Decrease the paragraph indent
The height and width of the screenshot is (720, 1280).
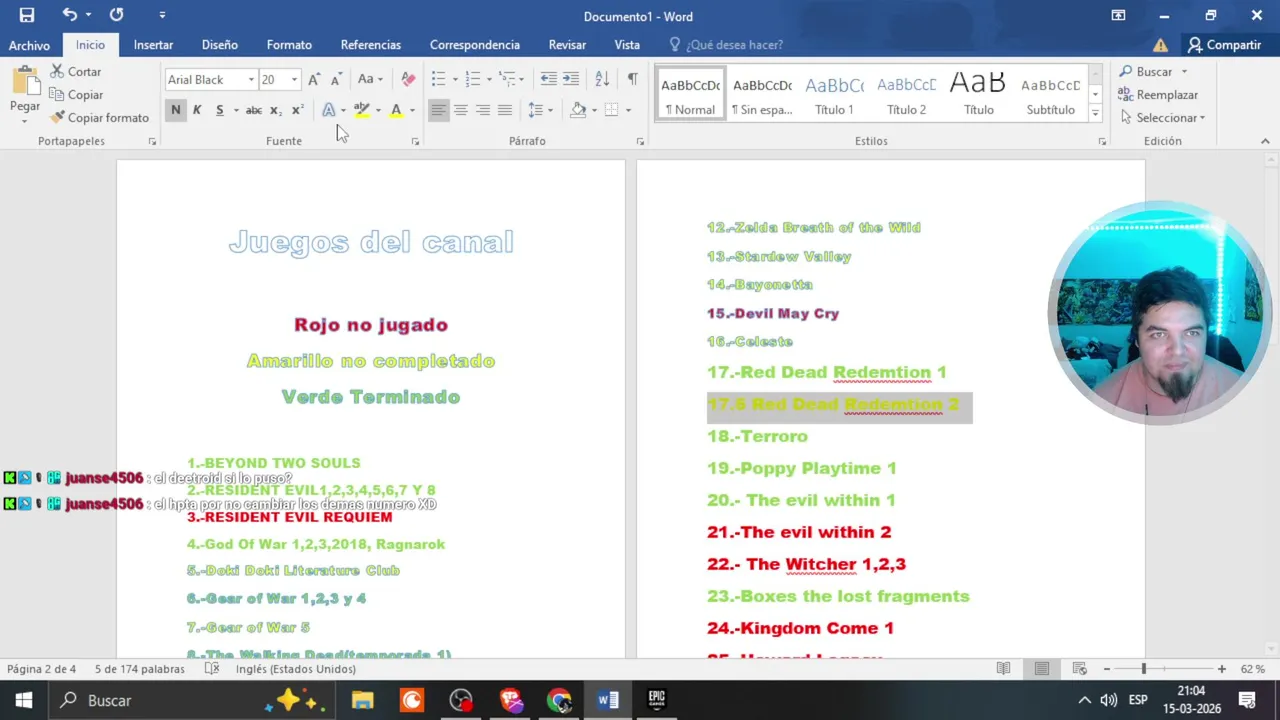click(x=548, y=79)
